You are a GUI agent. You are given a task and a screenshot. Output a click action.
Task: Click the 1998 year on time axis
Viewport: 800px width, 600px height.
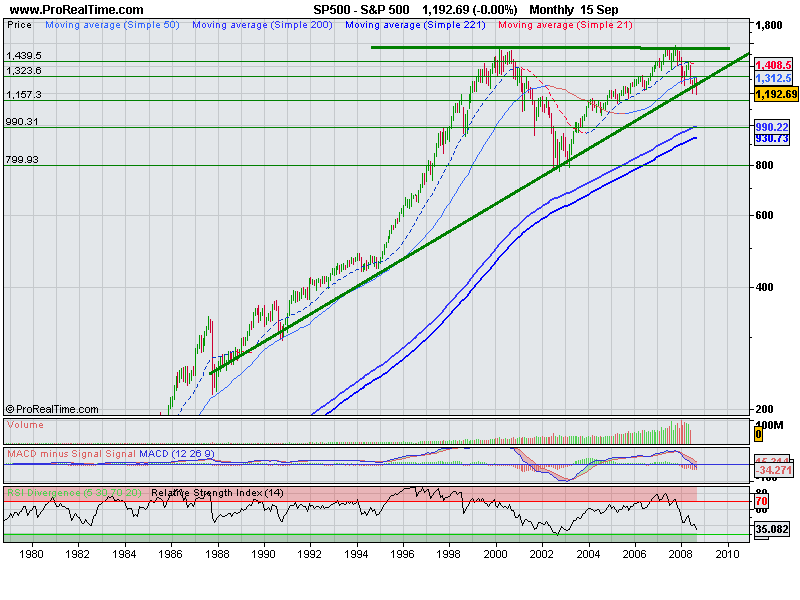(x=448, y=554)
